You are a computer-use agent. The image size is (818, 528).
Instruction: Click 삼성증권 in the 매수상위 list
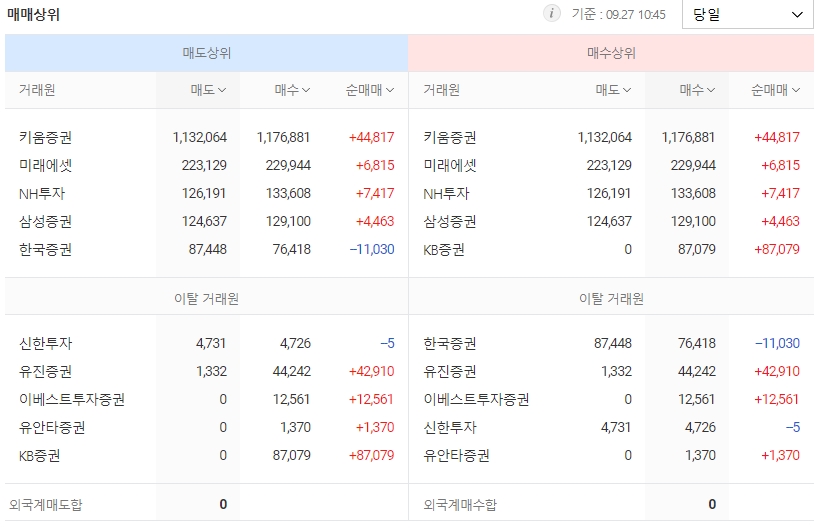pyautogui.click(x=450, y=221)
